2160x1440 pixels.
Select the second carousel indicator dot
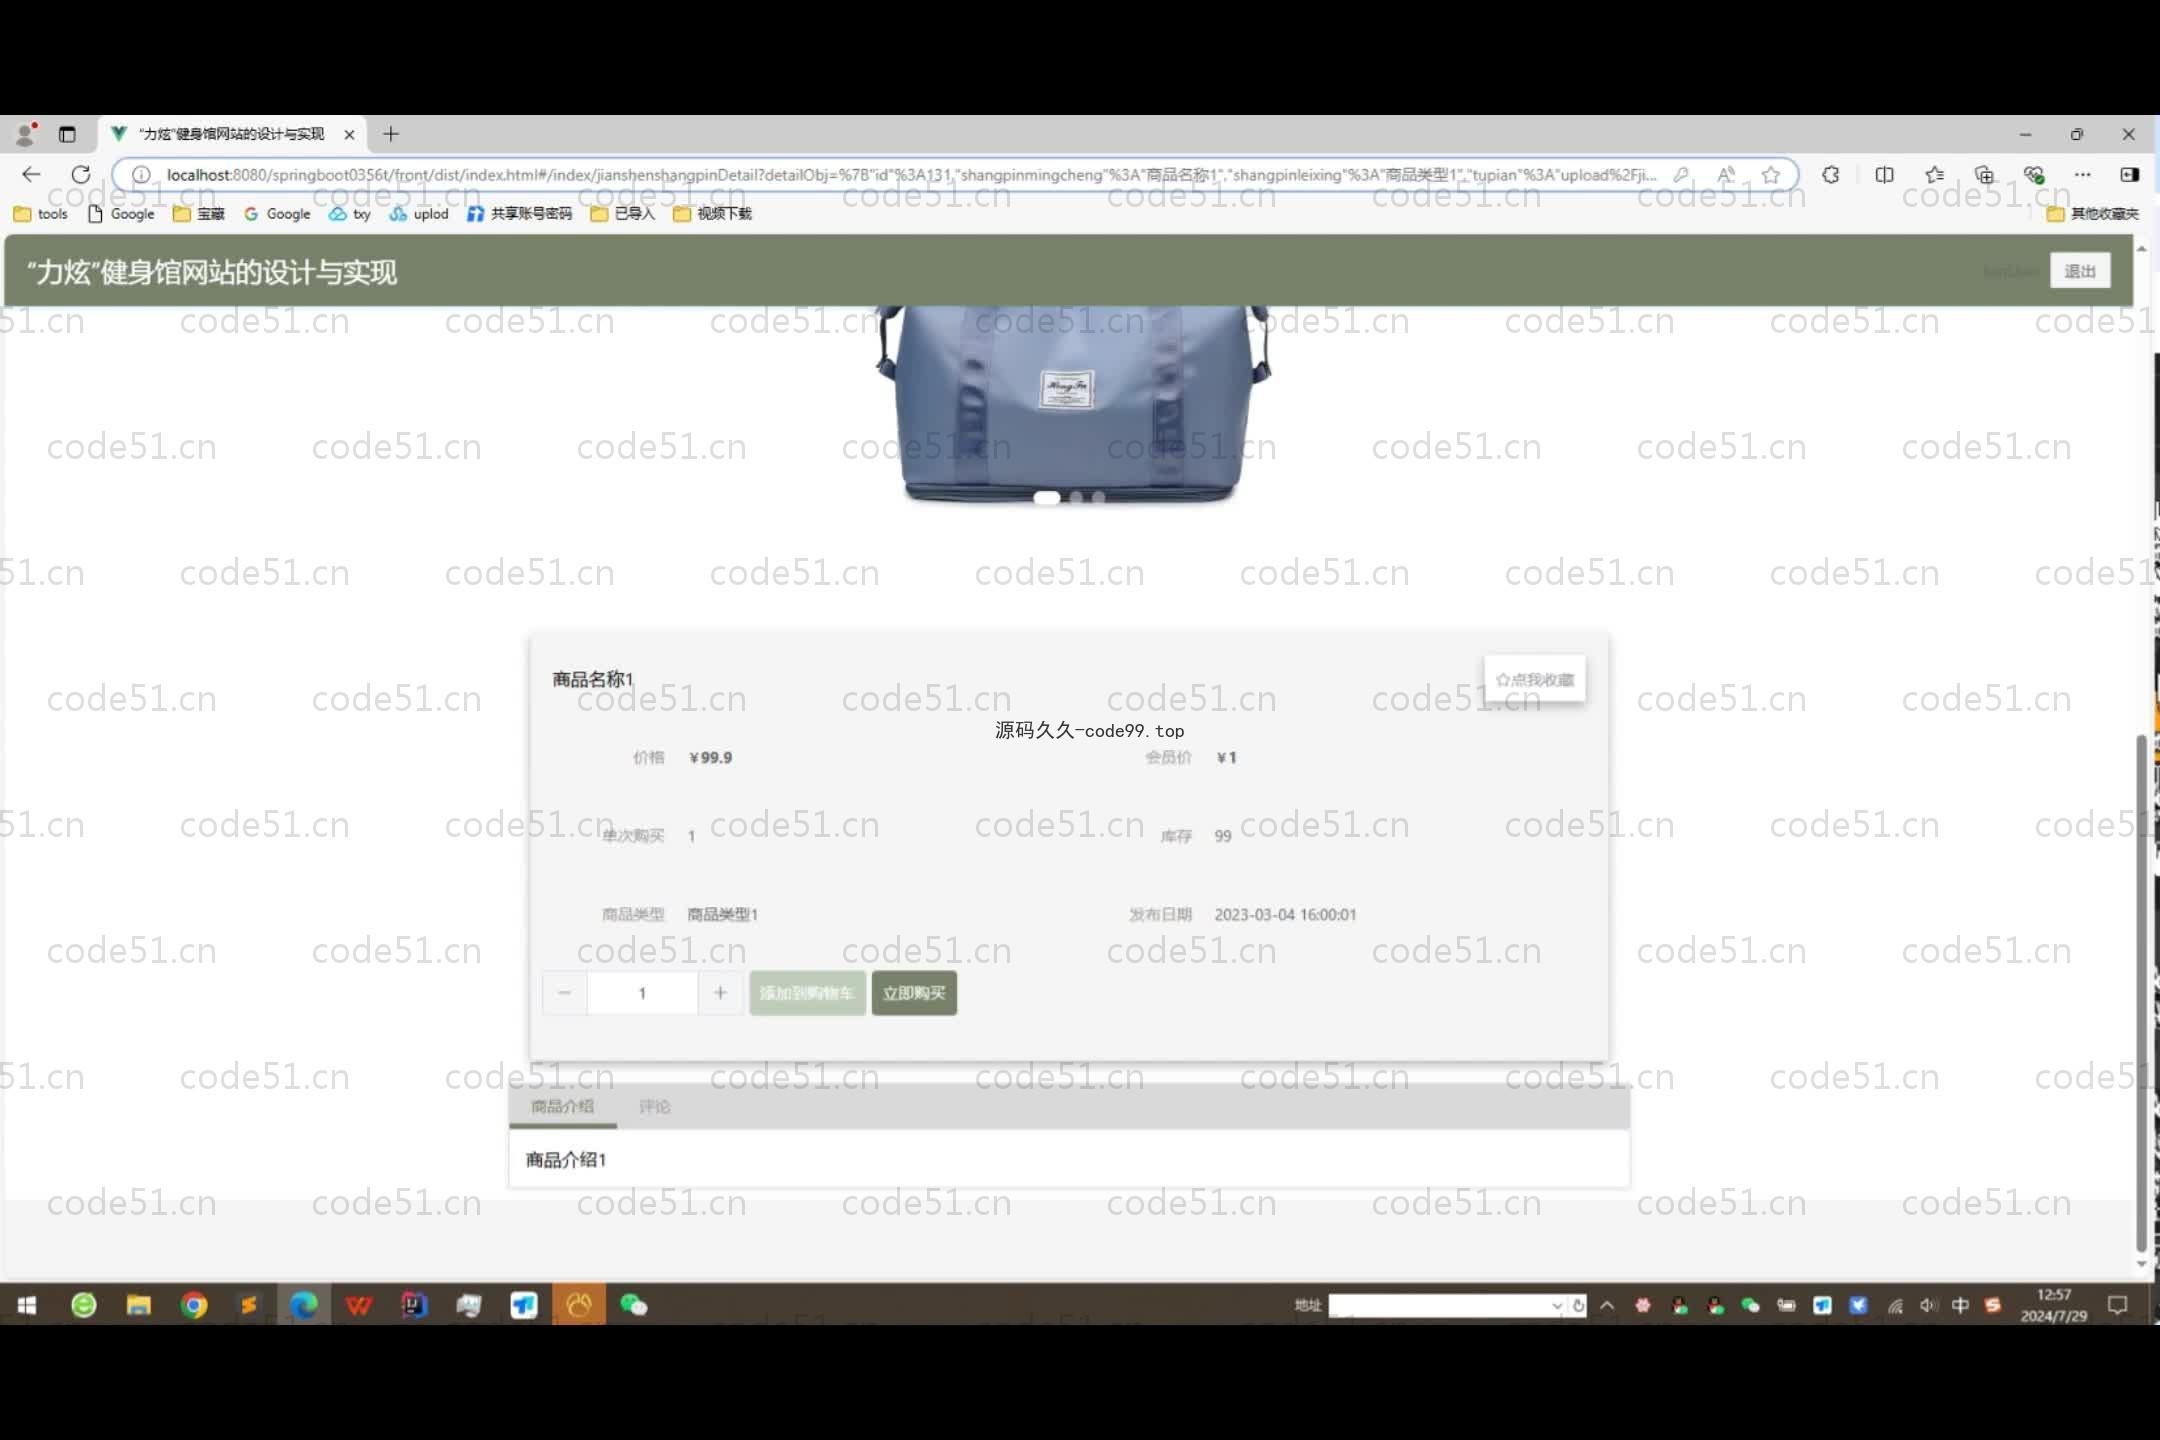pyautogui.click(x=1076, y=497)
